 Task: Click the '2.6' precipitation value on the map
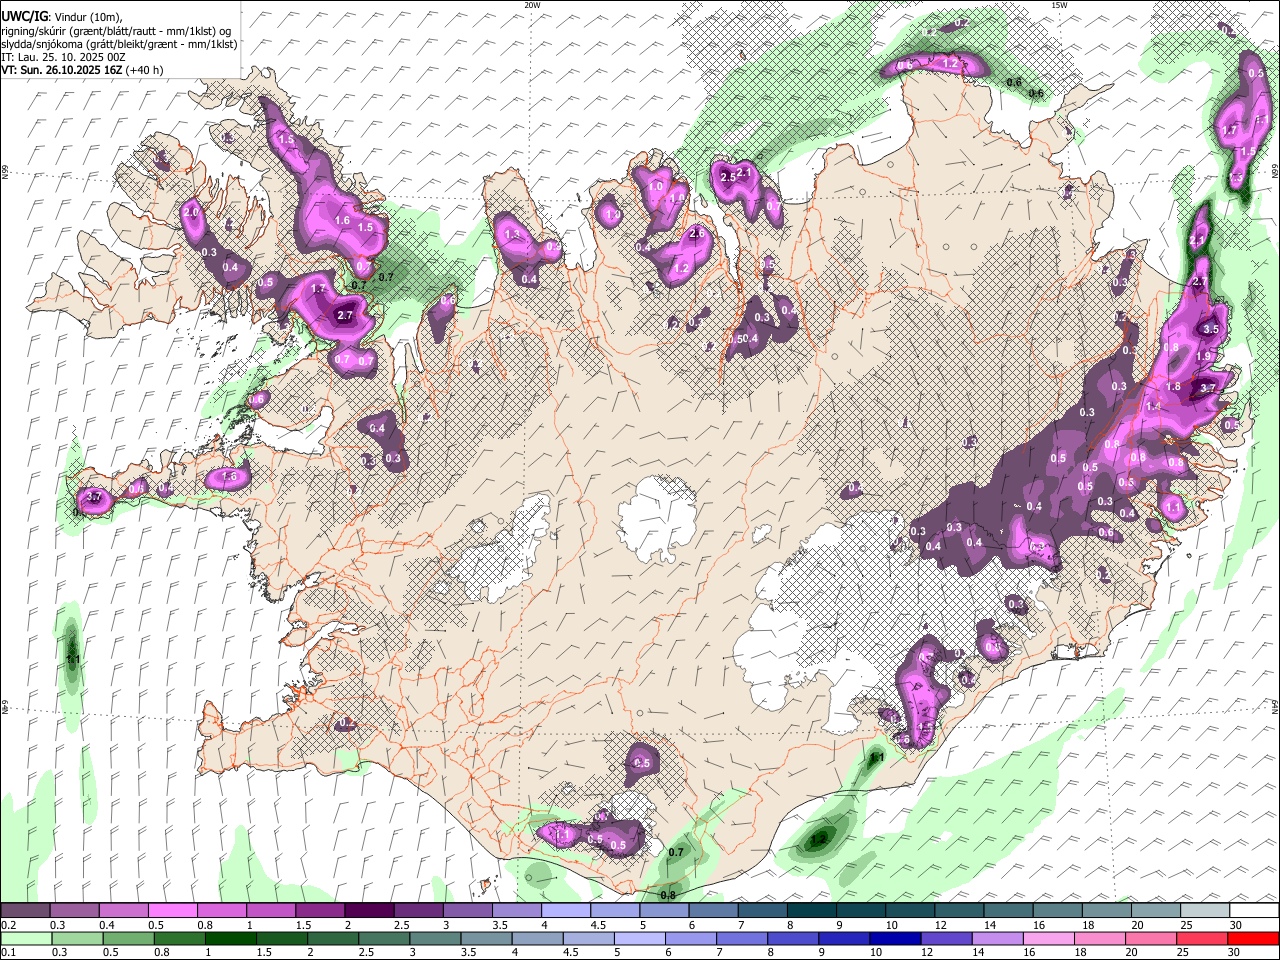(x=697, y=233)
